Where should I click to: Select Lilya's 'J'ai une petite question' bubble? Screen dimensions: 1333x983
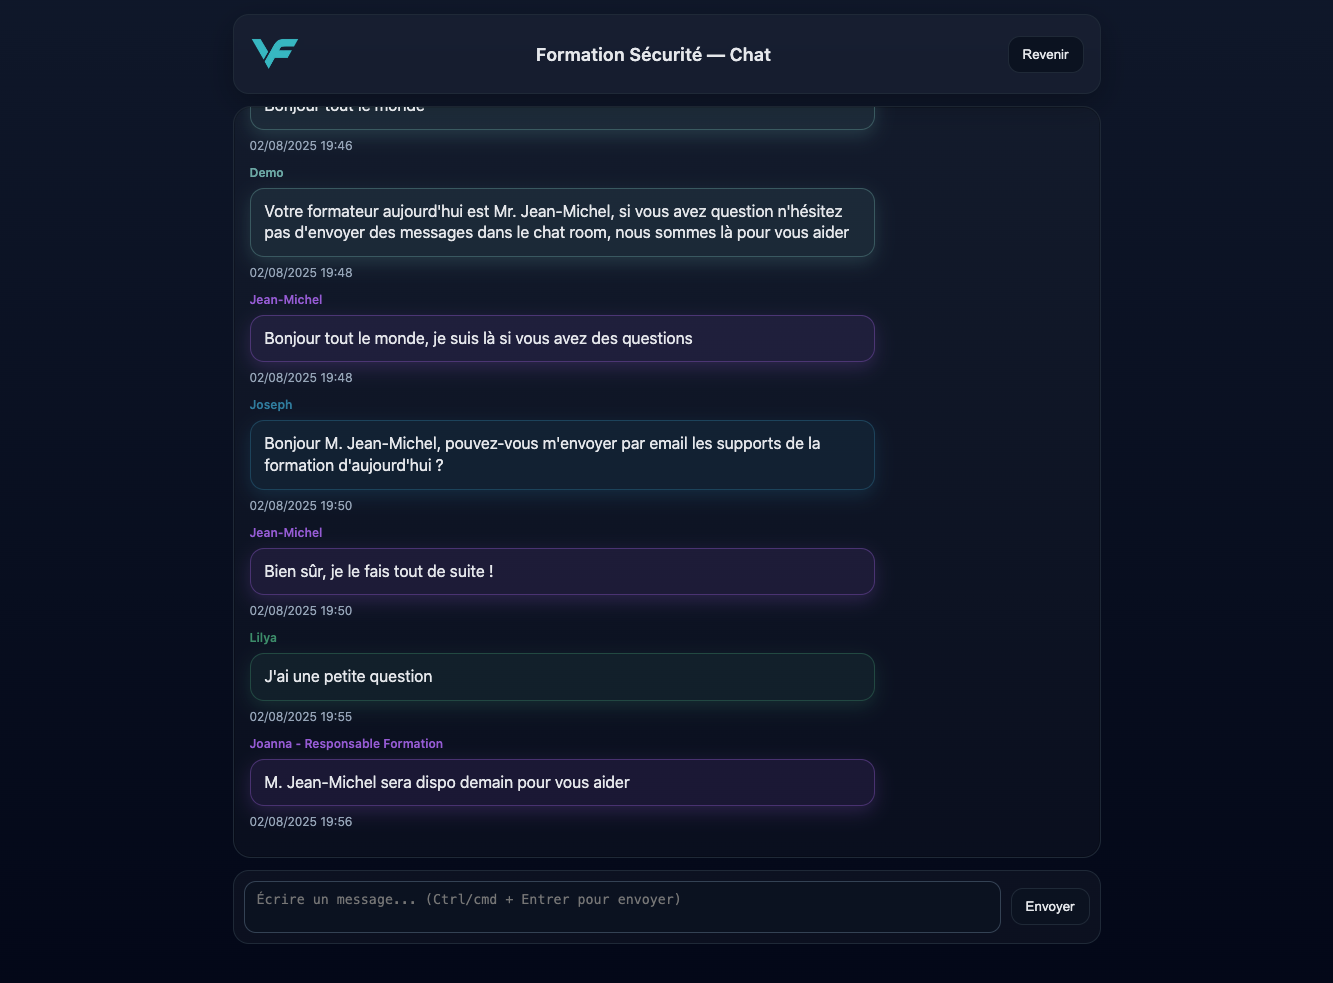coord(562,677)
